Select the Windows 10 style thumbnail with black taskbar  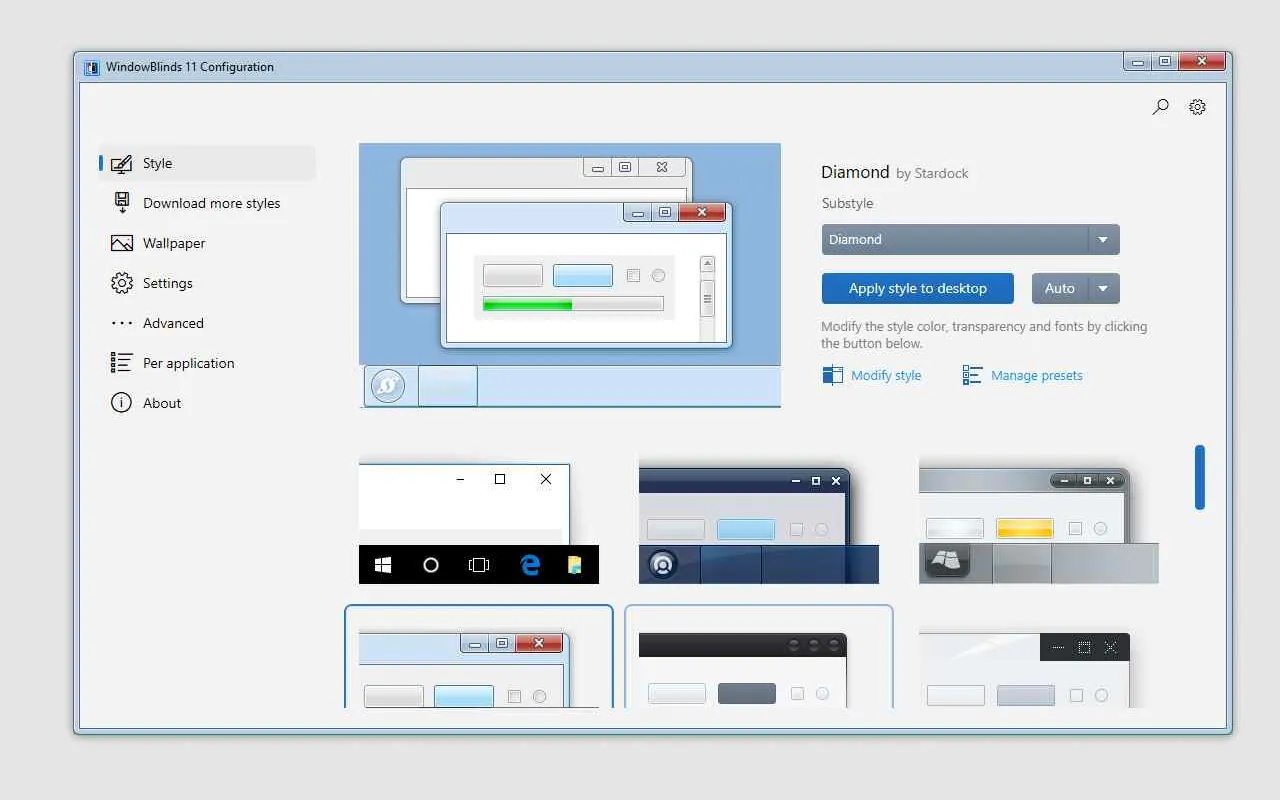point(479,522)
